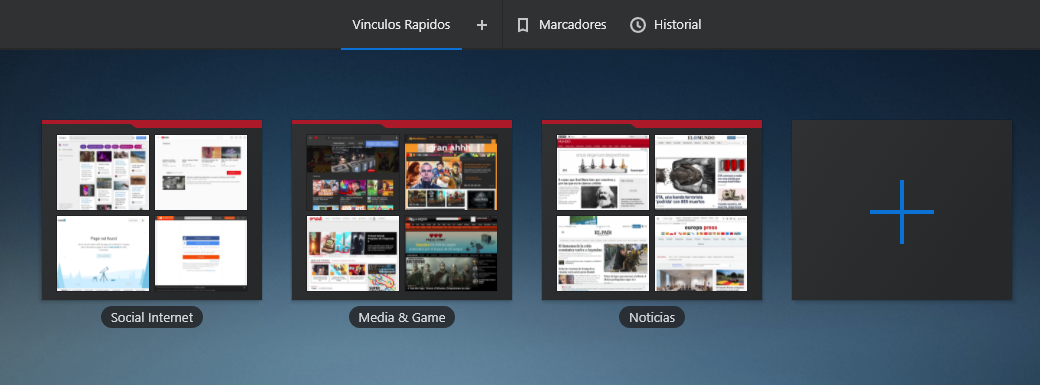
Task: Select the Noticias label
Action: click(652, 317)
